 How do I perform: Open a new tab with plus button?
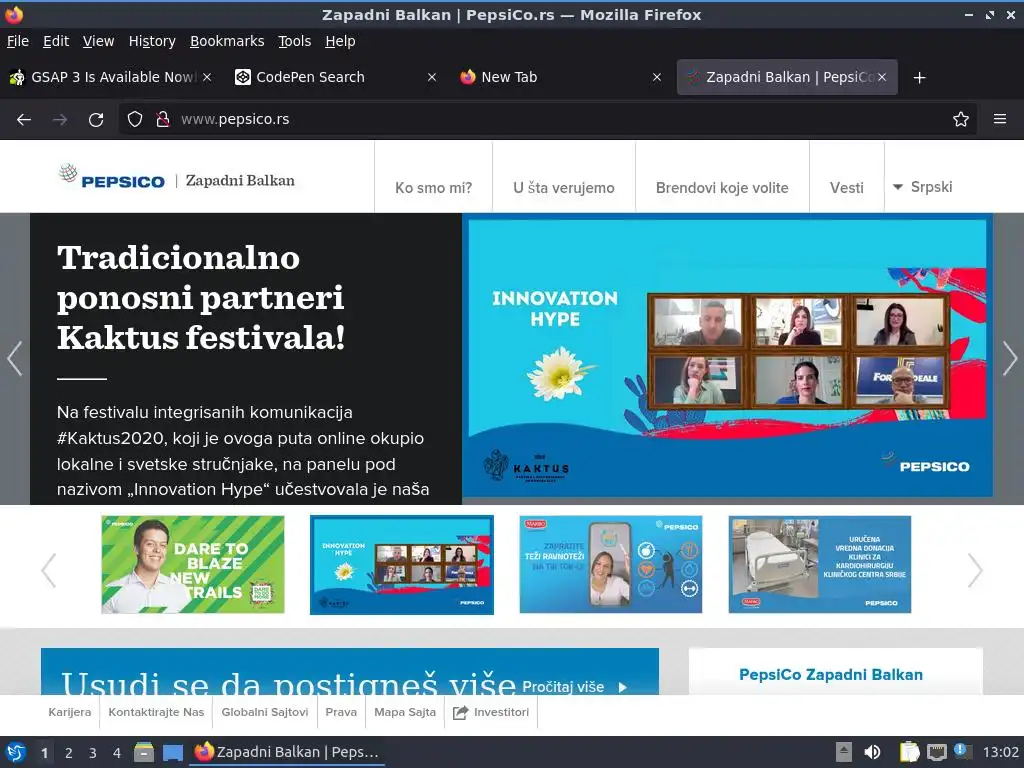[919, 78]
